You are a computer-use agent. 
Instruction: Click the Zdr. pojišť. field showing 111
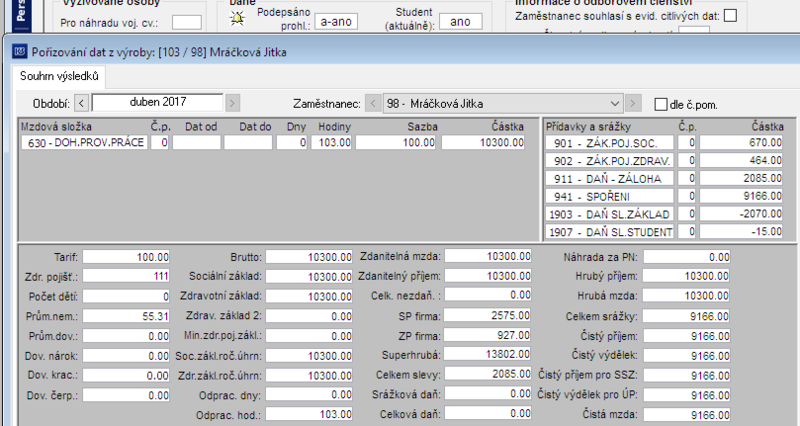click(x=126, y=276)
